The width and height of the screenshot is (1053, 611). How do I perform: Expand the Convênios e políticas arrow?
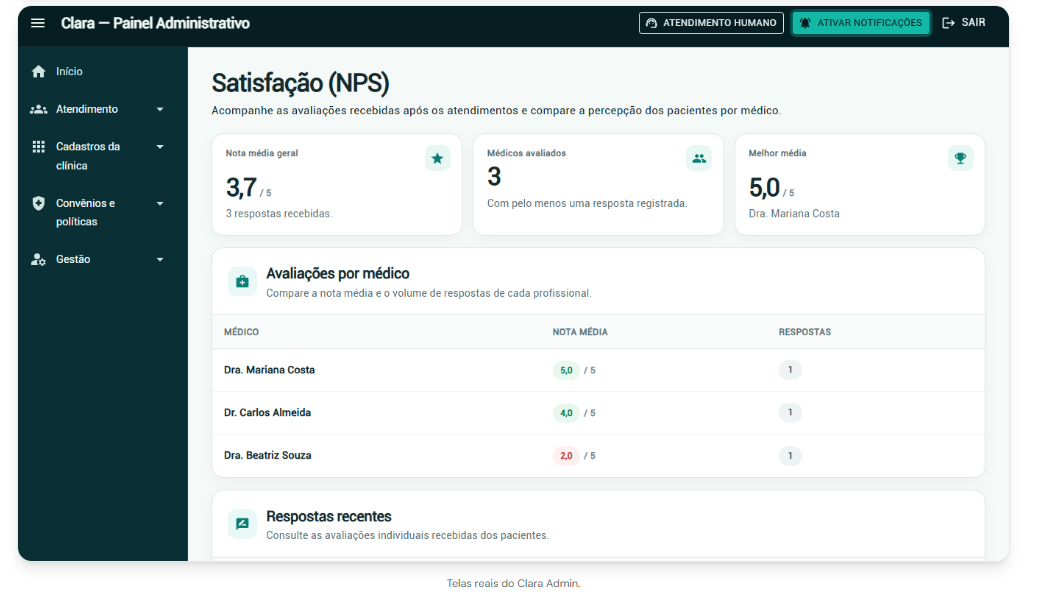point(160,203)
